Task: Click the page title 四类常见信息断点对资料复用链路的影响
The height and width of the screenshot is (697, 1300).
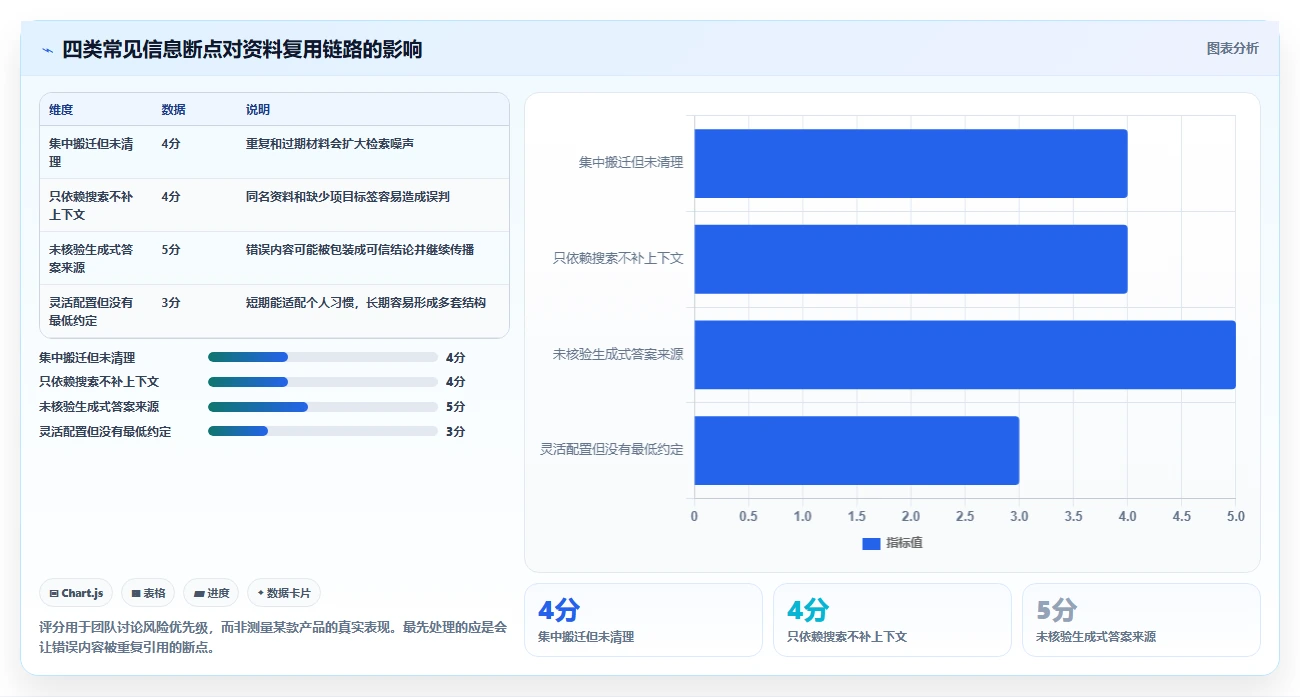Action: pos(242,50)
